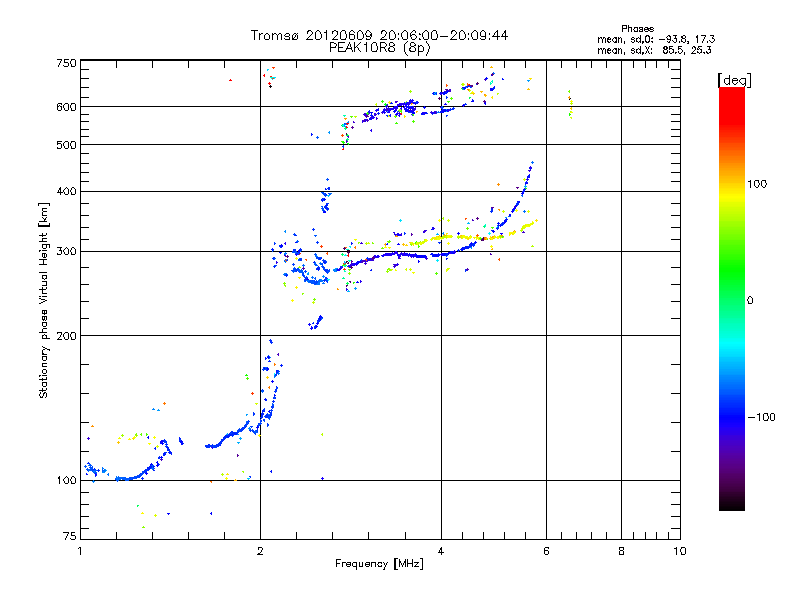Click the y-axis tick label '500'
The height and width of the screenshot is (600, 800).
click(66, 145)
